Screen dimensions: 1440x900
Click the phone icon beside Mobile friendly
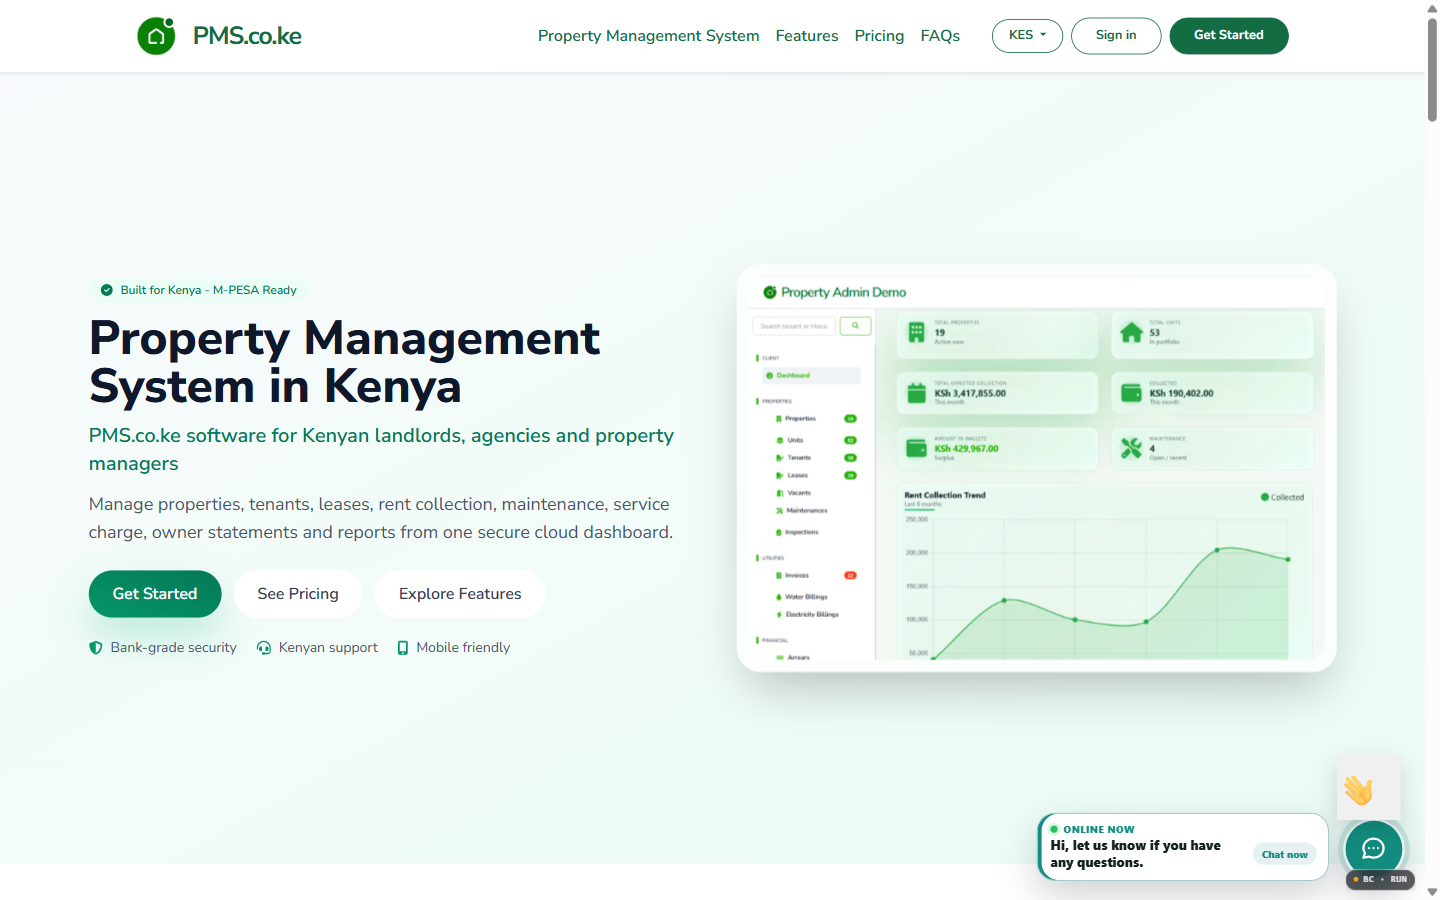(403, 648)
